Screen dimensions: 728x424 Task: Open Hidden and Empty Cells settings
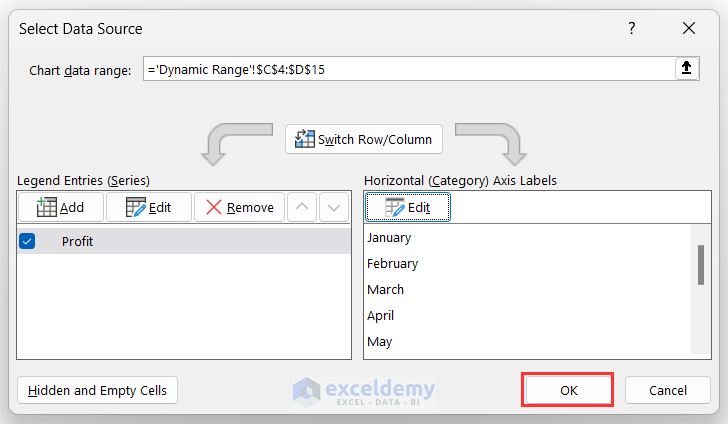(98, 390)
